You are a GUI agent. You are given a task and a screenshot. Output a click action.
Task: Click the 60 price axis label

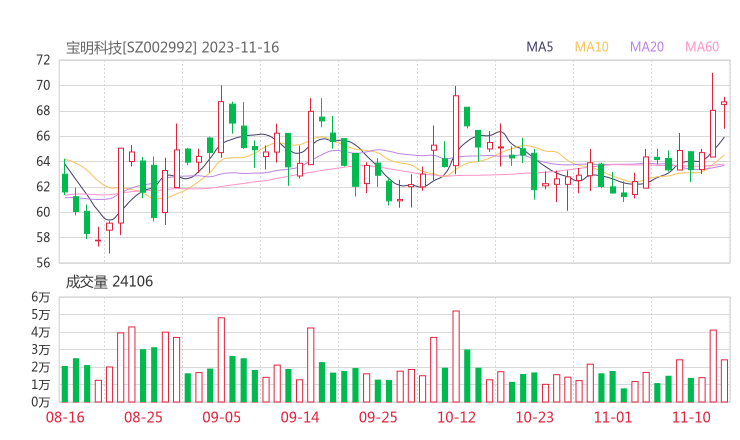(43, 212)
